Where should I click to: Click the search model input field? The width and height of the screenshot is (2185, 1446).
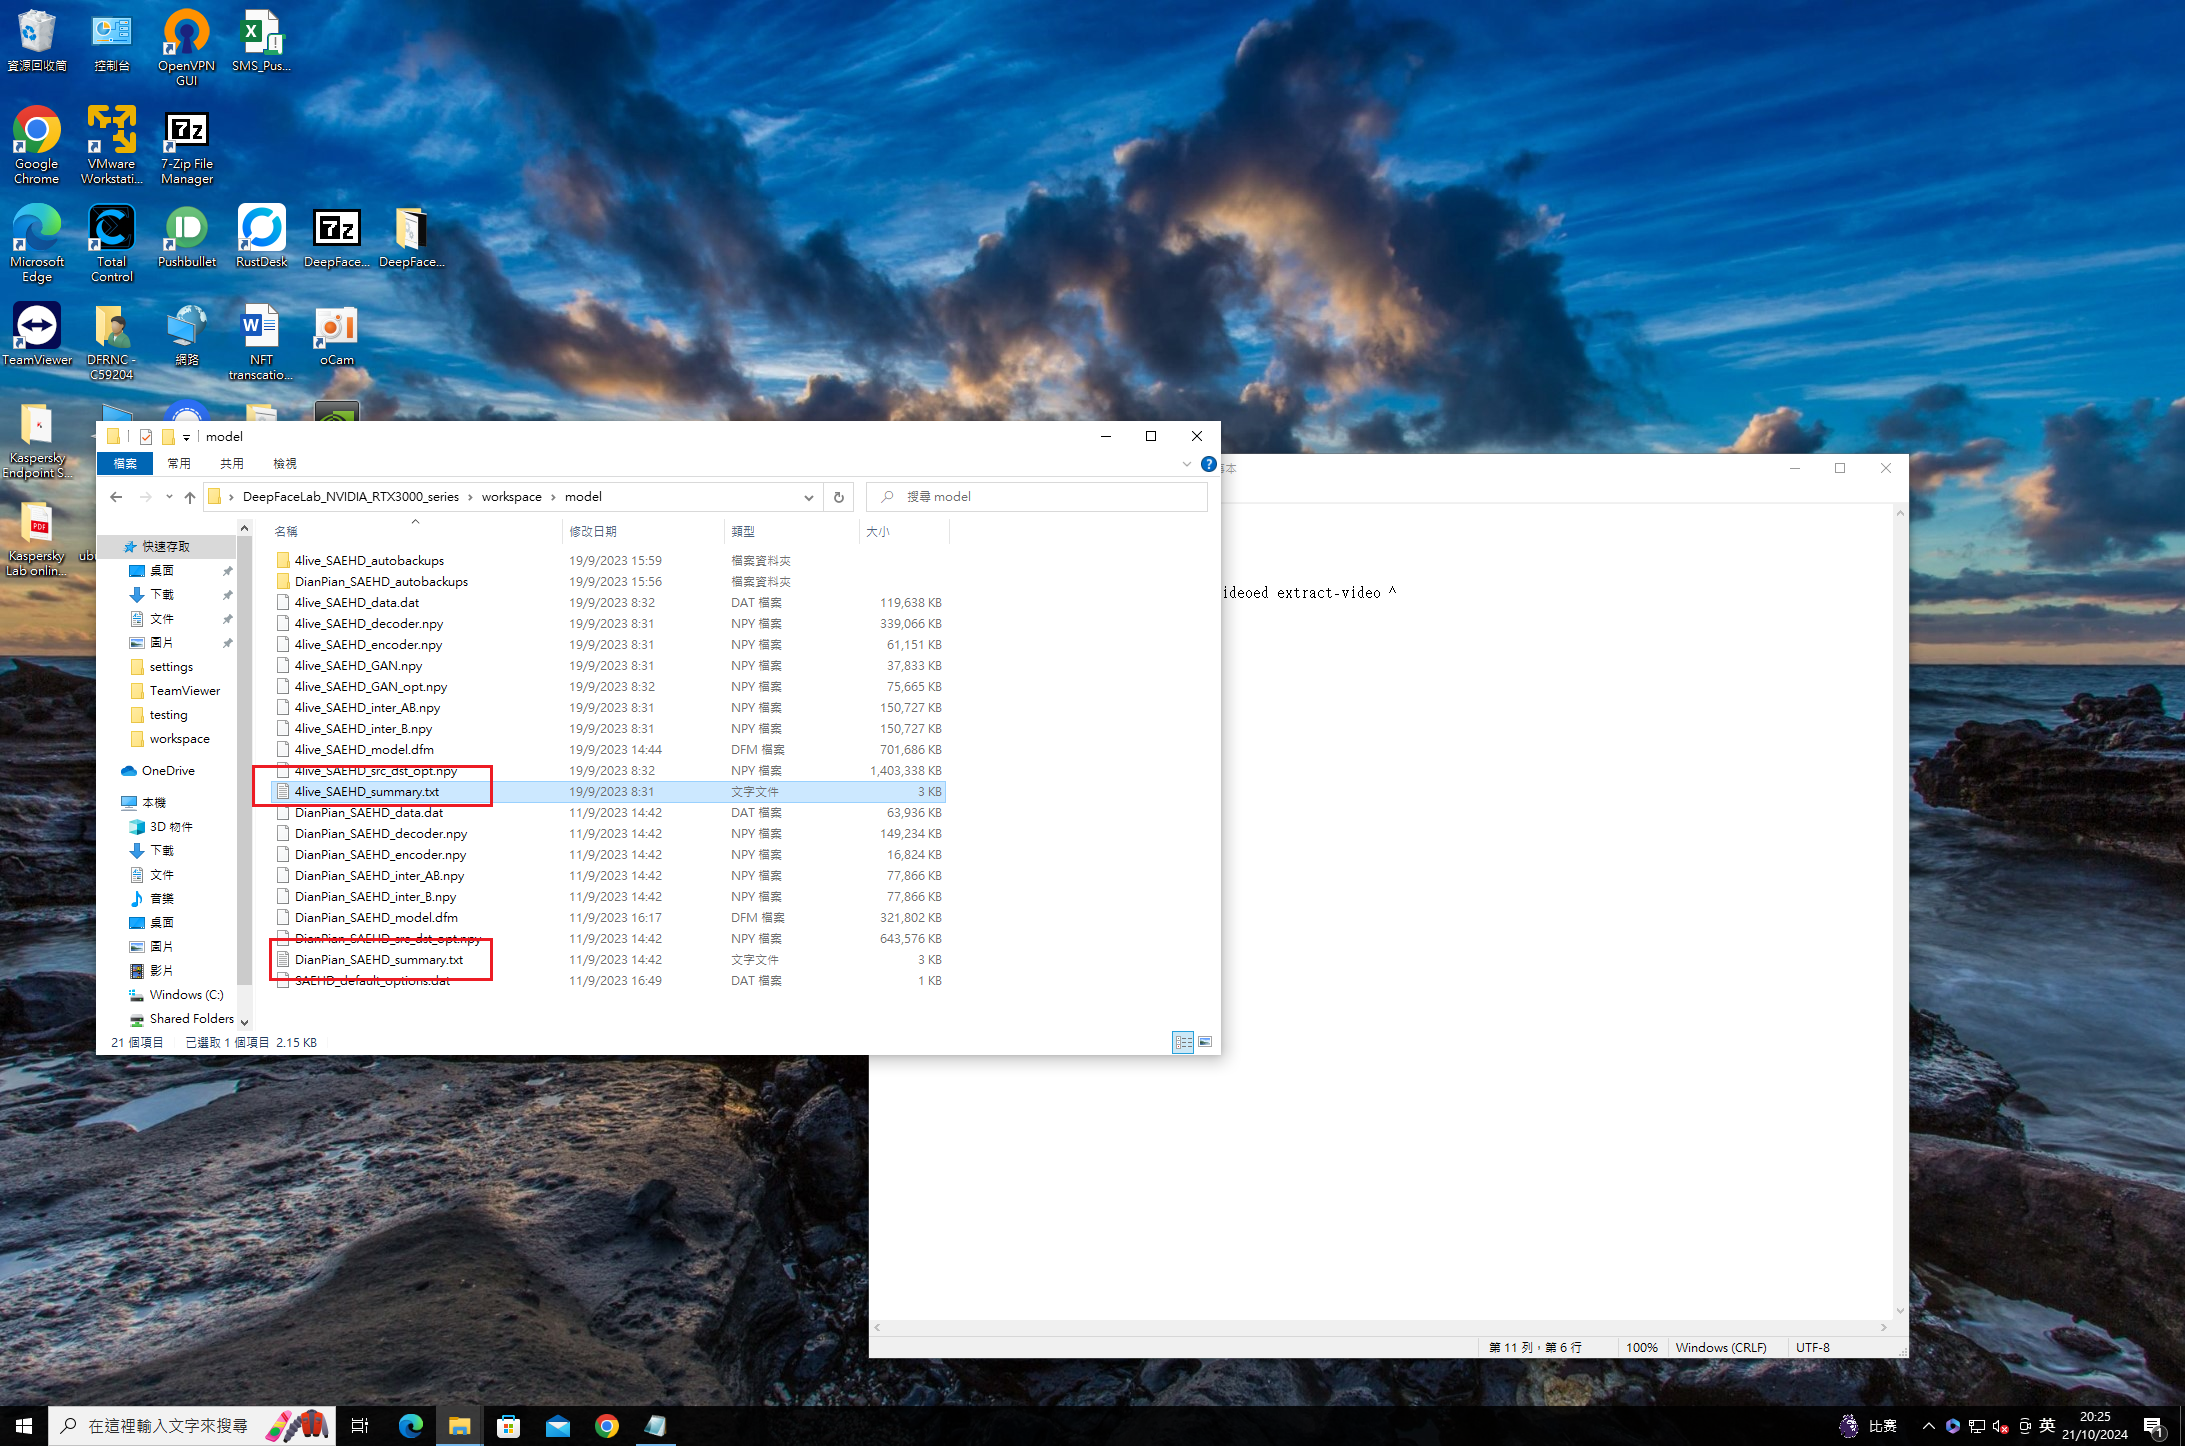[x=1037, y=497]
